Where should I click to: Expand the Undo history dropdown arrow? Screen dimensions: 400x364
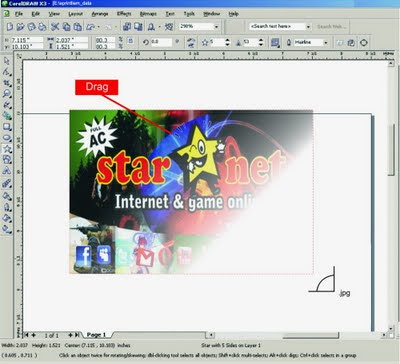(99, 26)
